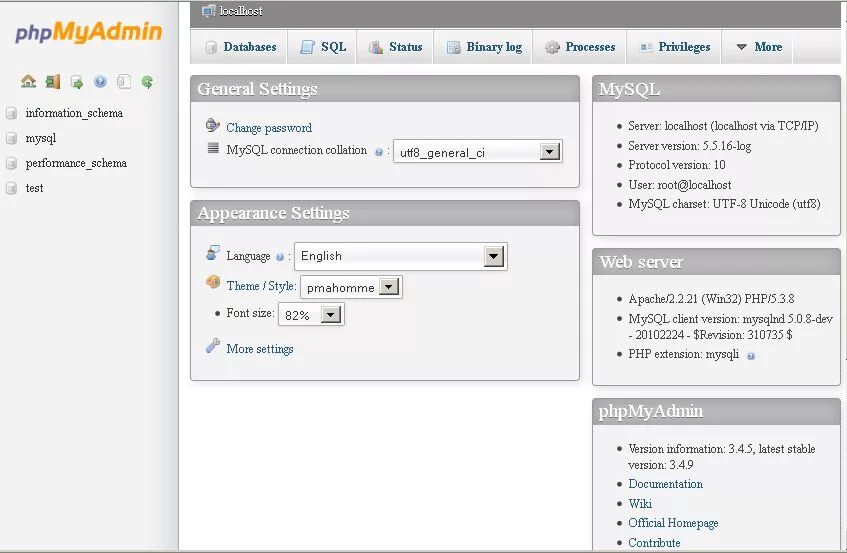Open help icon next to Language label

(280, 257)
